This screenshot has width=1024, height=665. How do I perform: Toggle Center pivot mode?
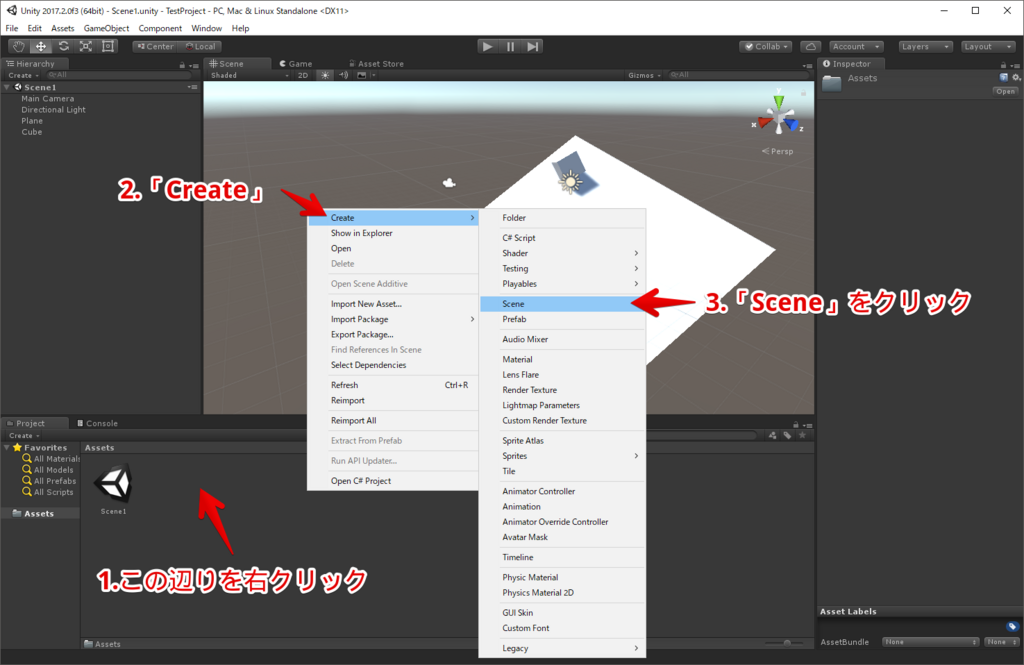click(155, 46)
